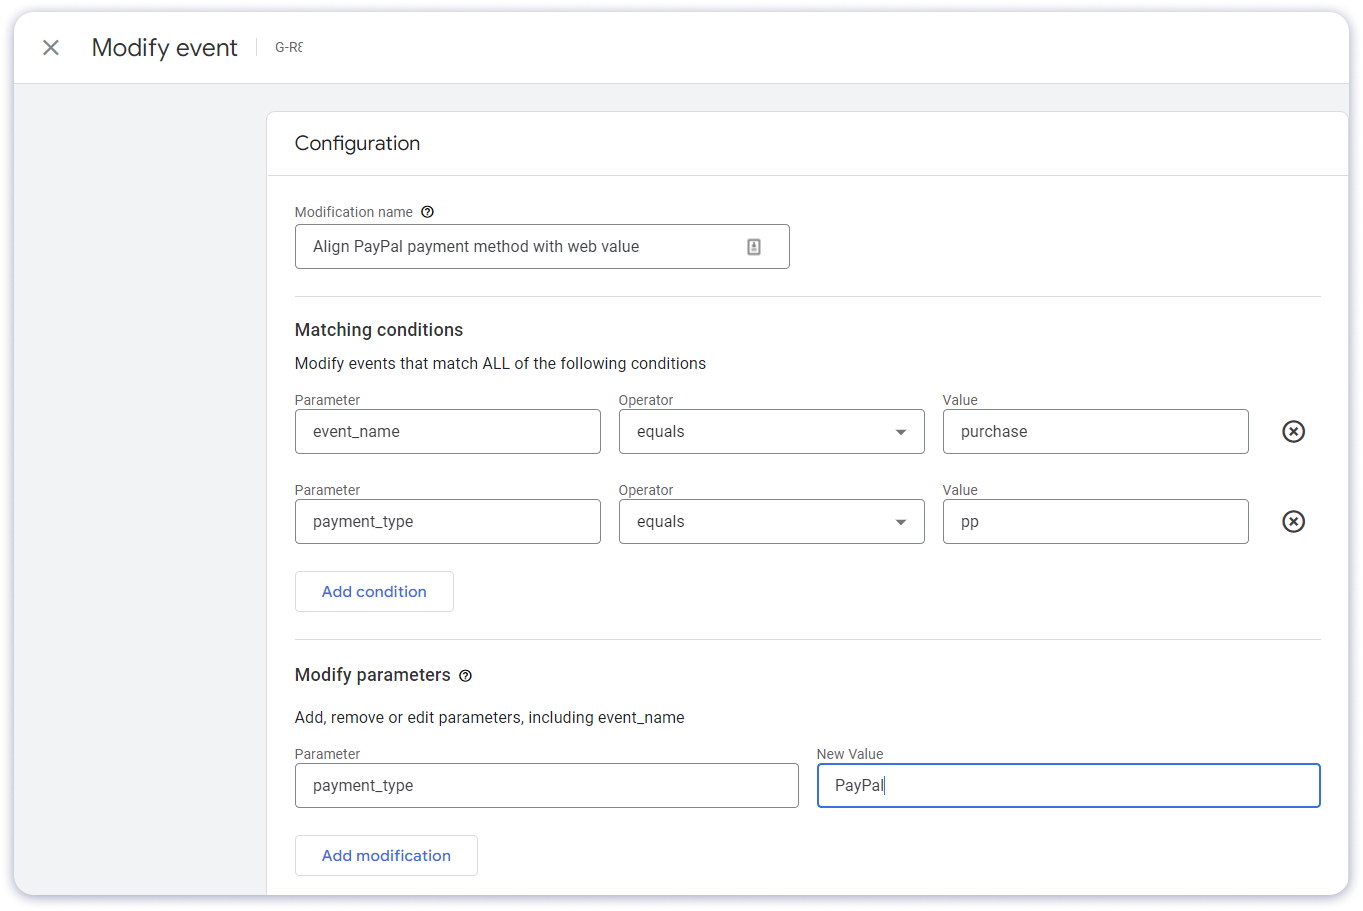Click the Add modification button

[x=386, y=855]
